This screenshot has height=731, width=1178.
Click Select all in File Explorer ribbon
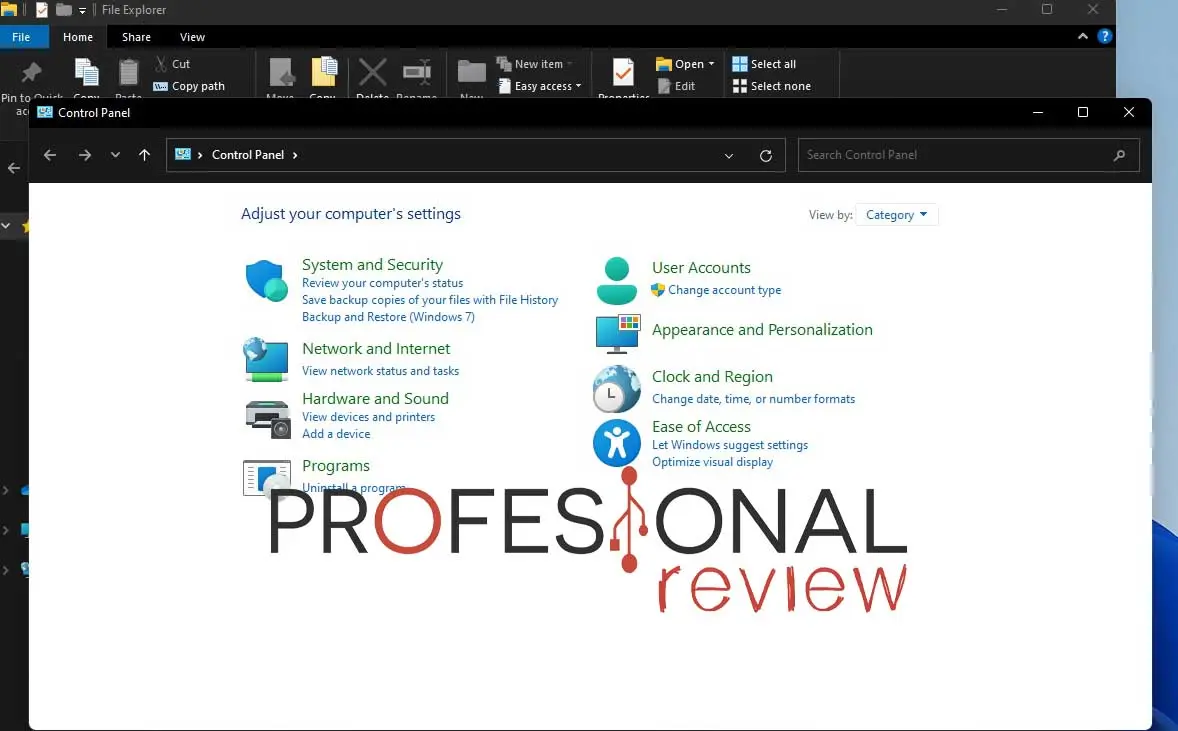click(764, 64)
